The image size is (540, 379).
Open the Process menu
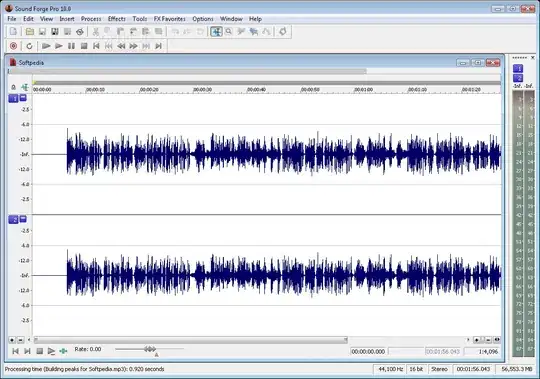(x=91, y=19)
